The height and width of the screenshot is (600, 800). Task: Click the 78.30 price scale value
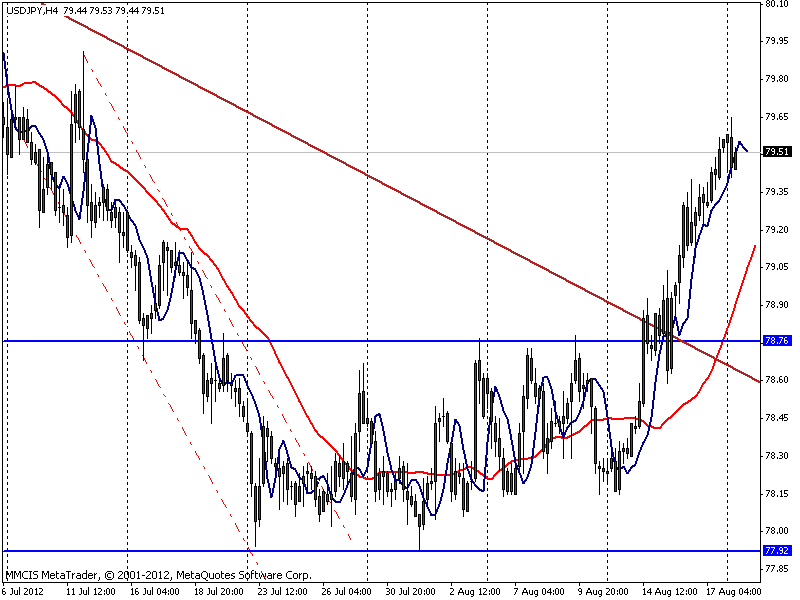[777, 456]
